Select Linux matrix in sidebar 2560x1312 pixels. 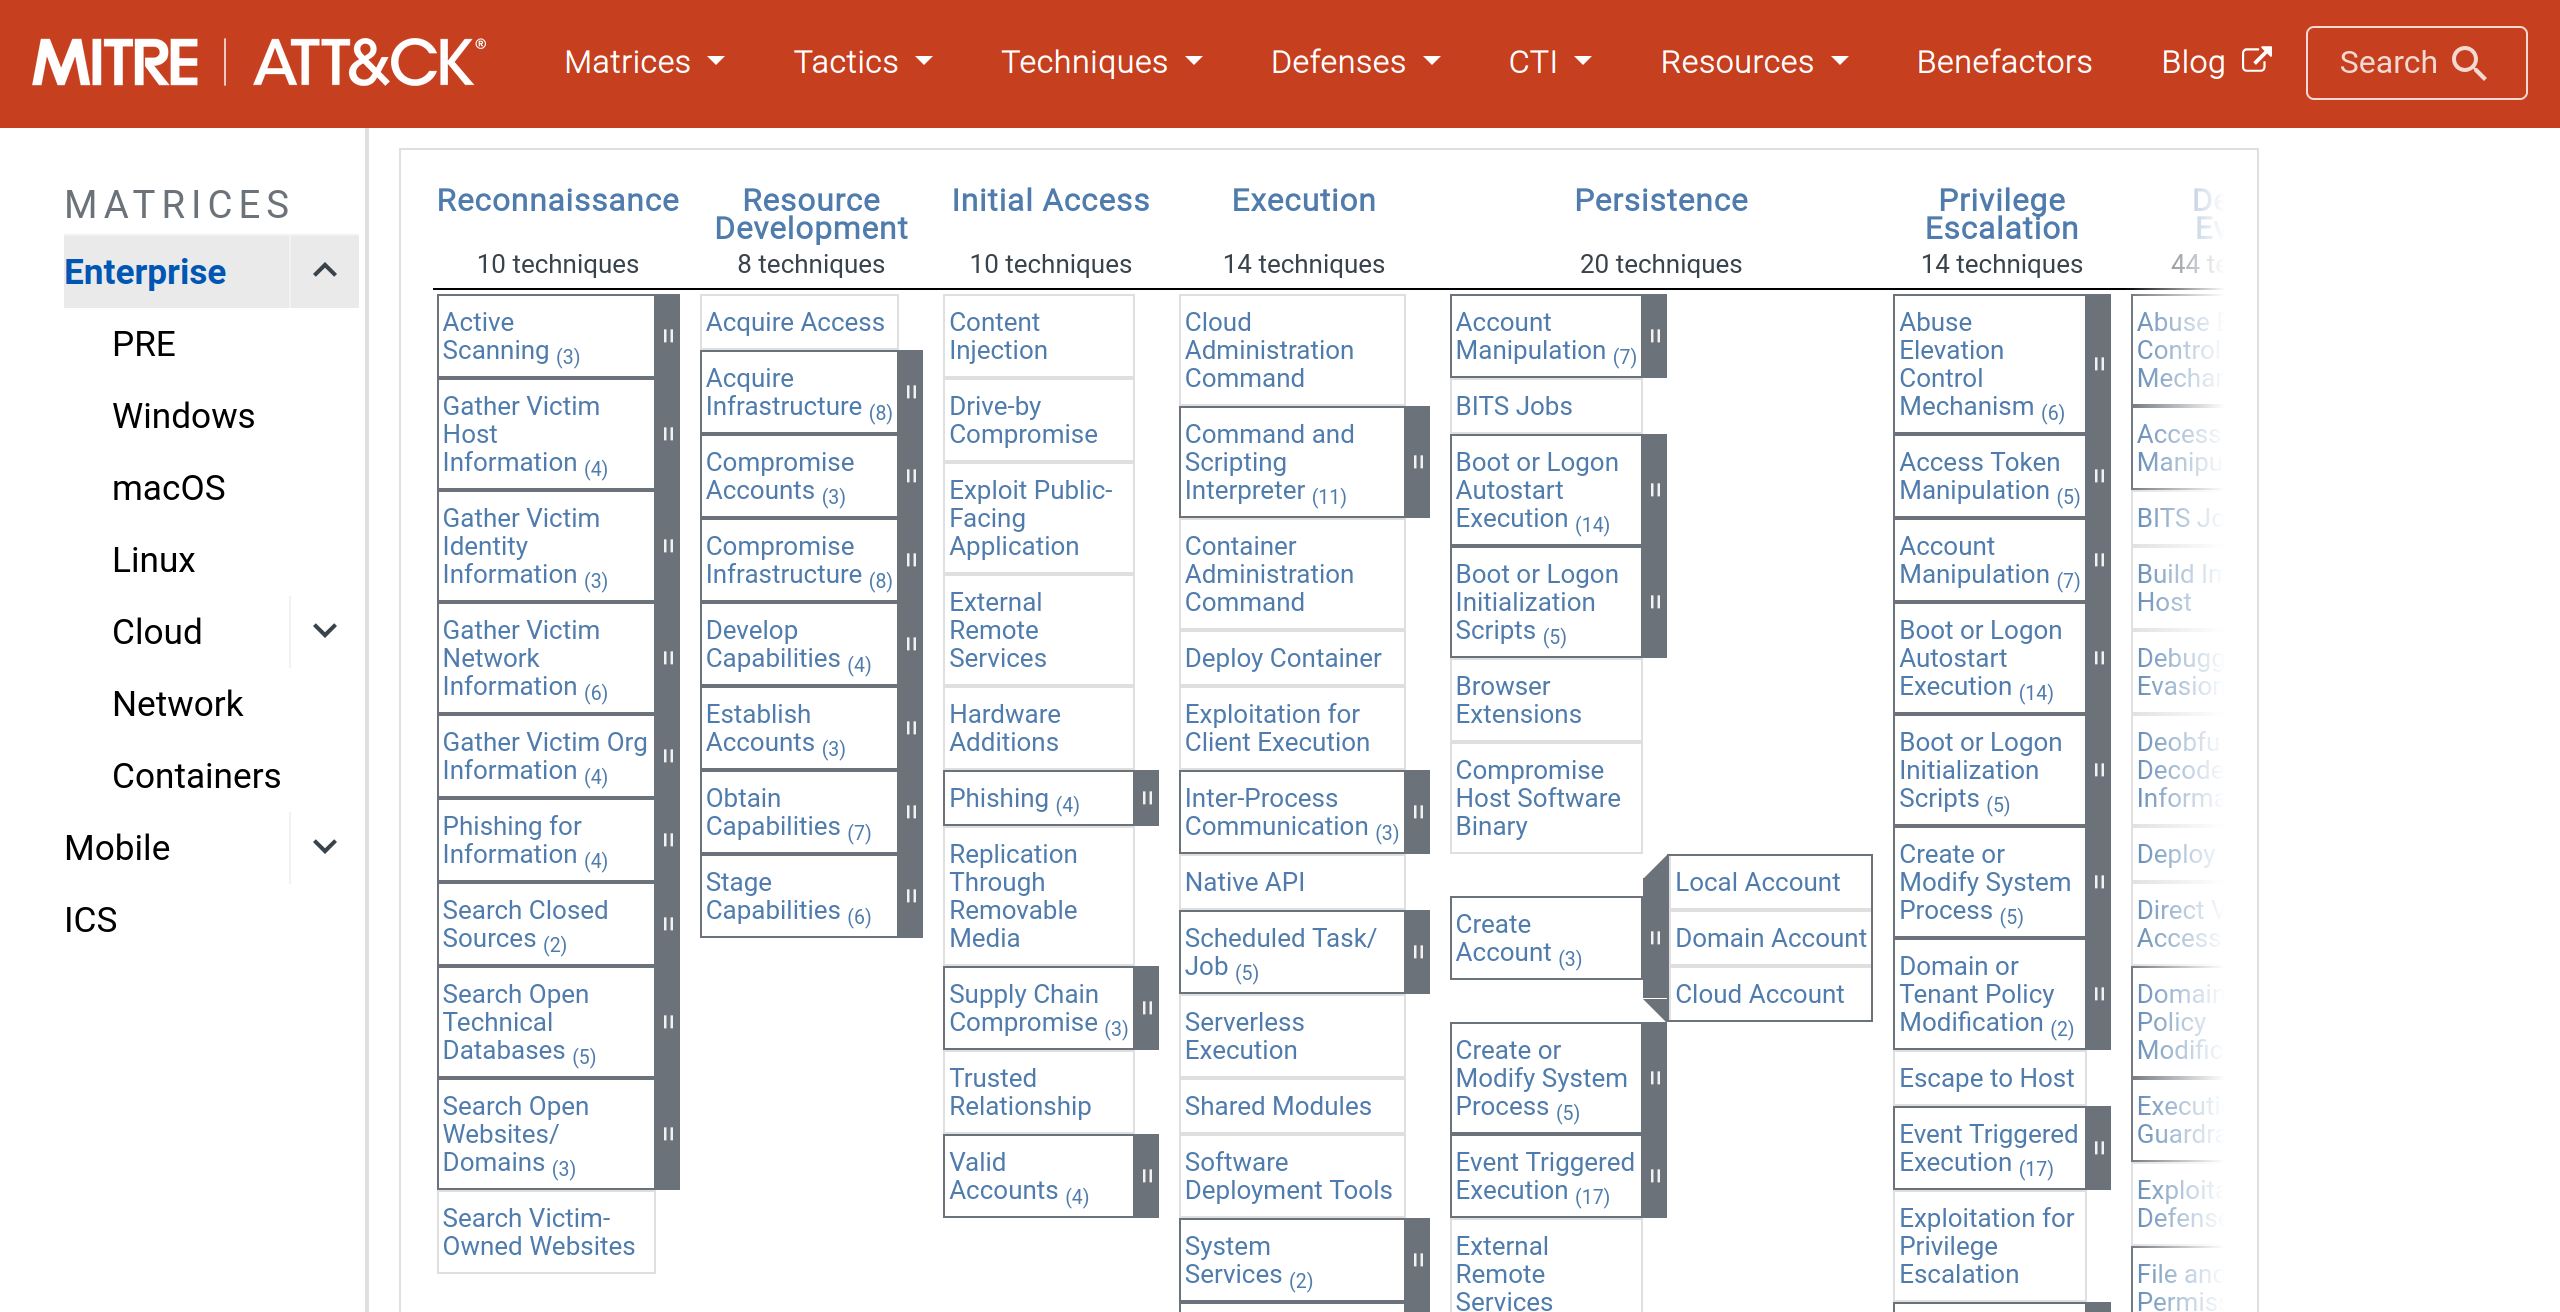(x=154, y=560)
